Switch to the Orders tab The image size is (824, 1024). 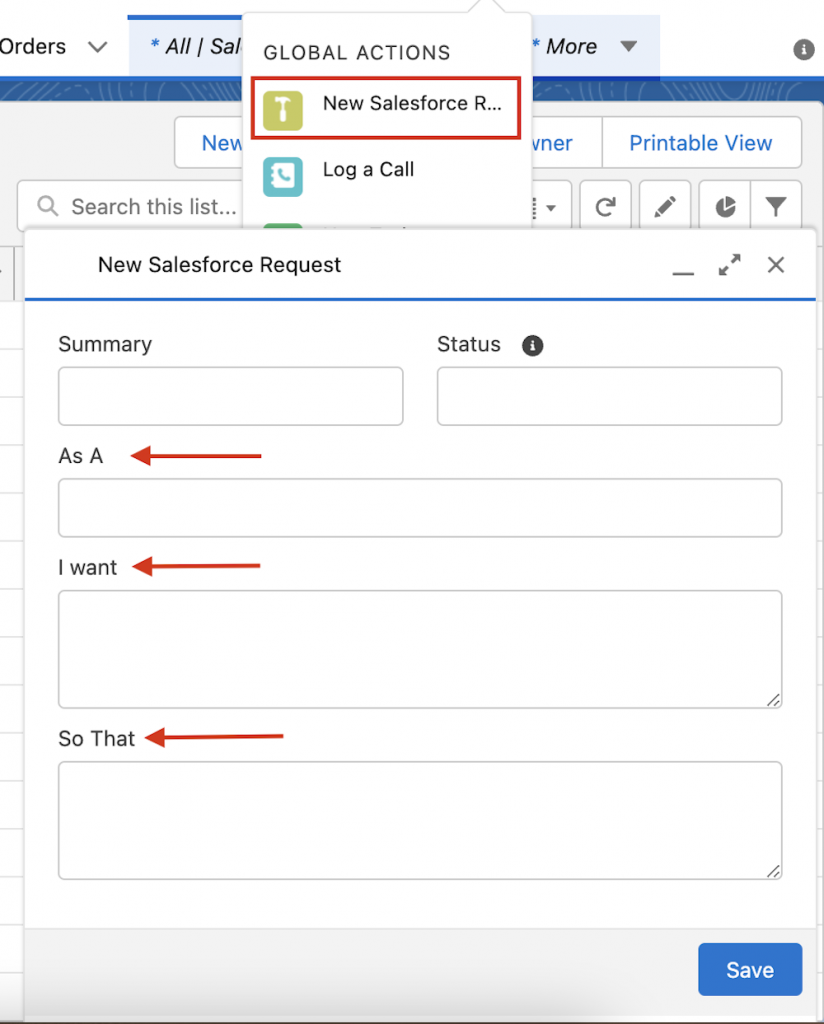pos(34,46)
